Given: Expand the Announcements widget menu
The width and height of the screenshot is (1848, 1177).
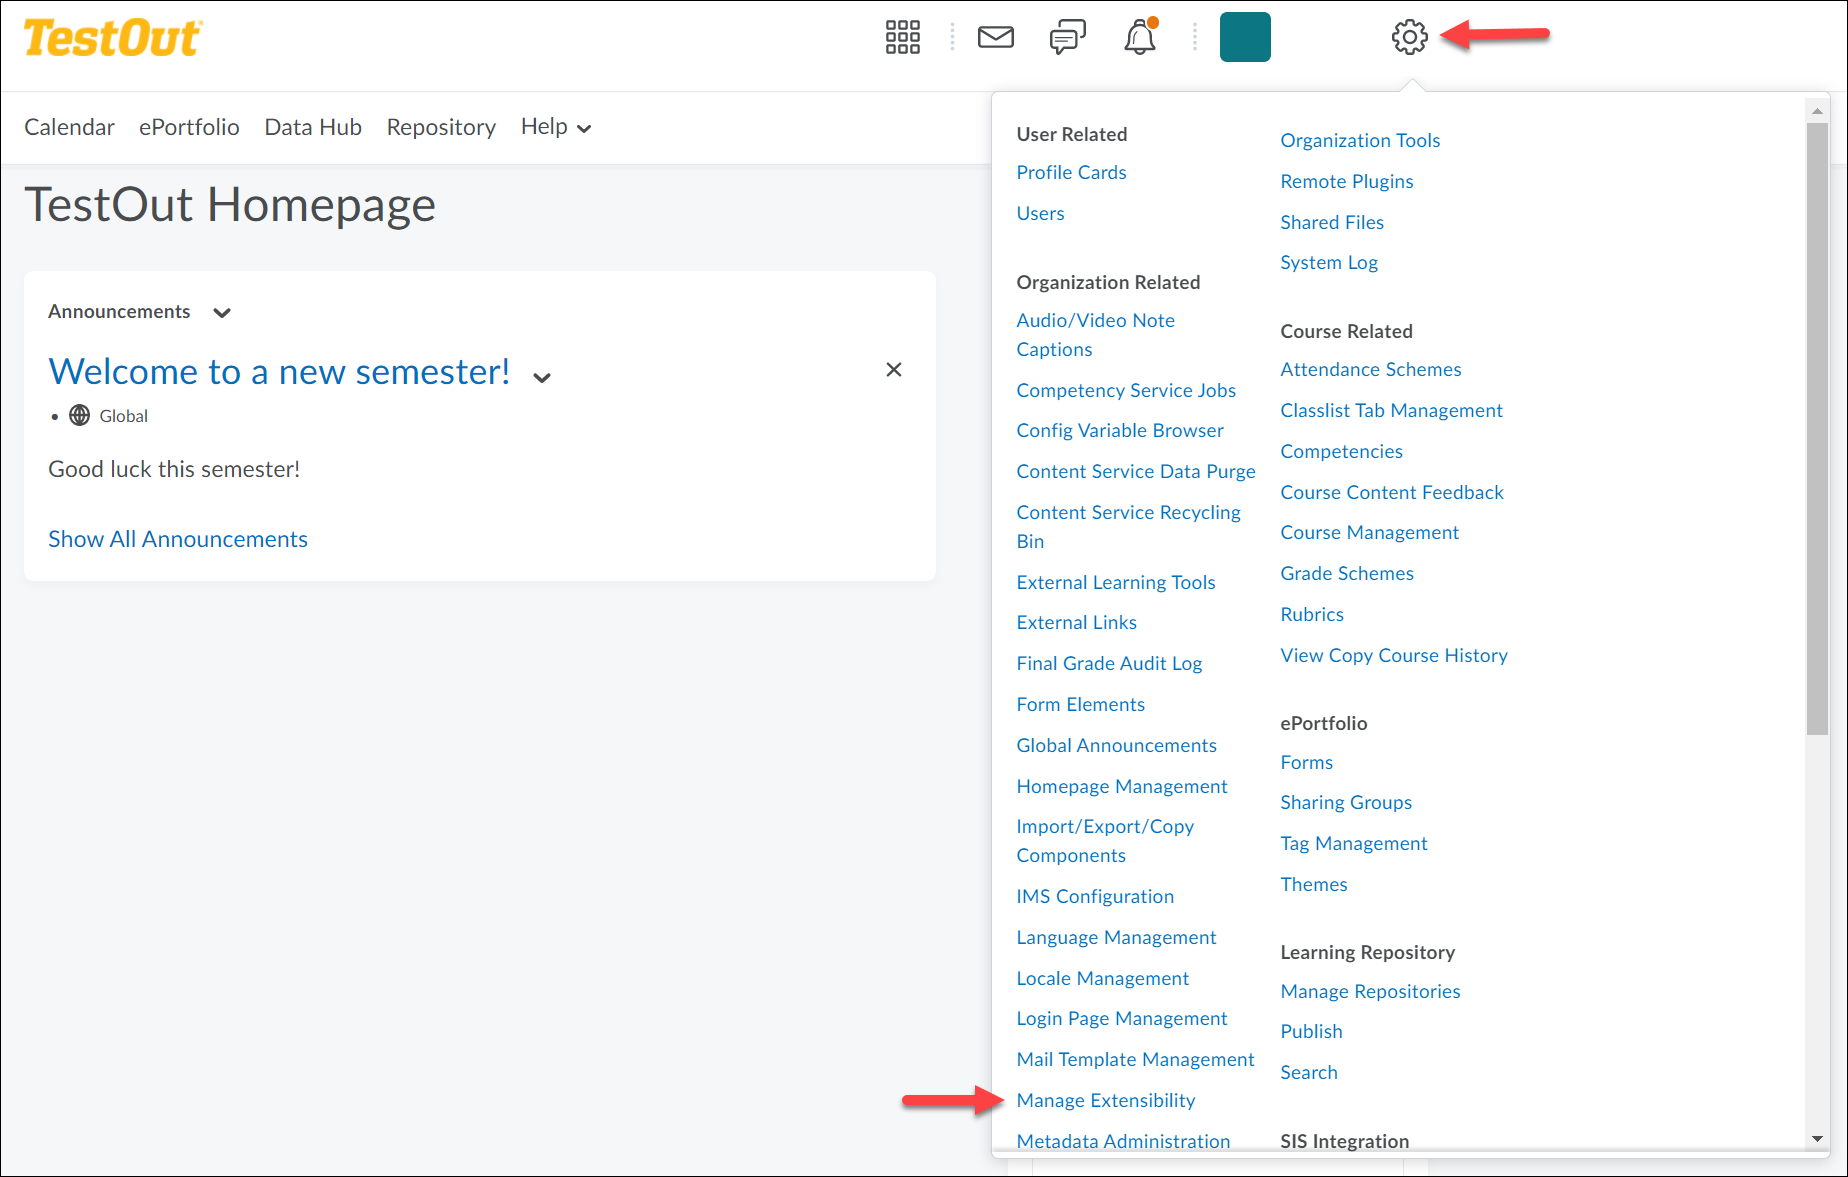Looking at the screenshot, I should (x=221, y=312).
